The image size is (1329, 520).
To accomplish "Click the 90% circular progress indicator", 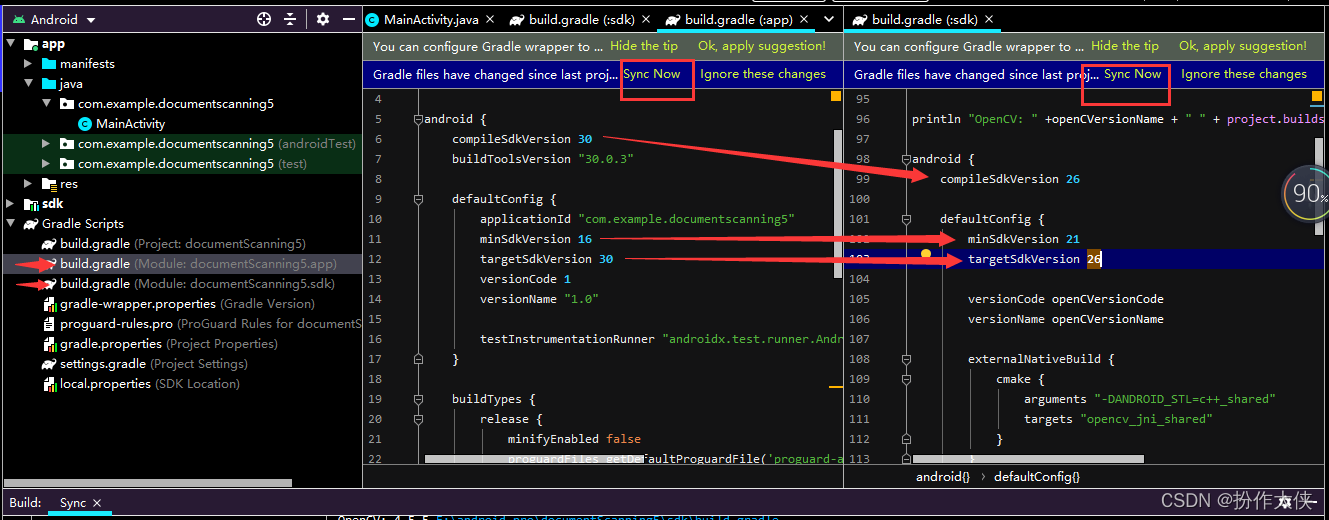I will (1306, 193).
